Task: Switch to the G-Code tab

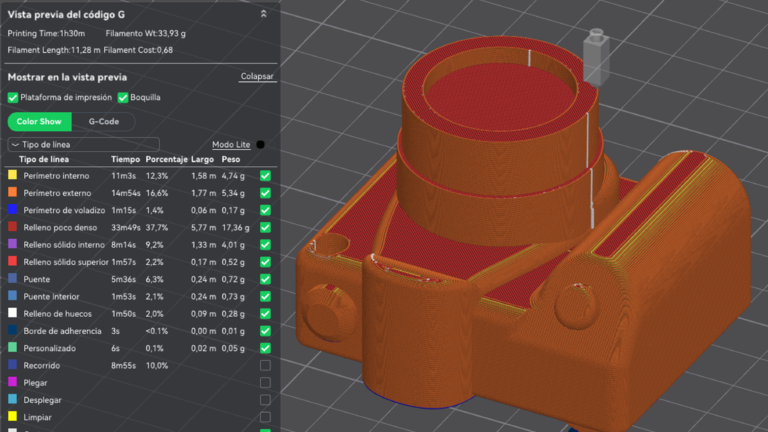Action: (103, 121)
